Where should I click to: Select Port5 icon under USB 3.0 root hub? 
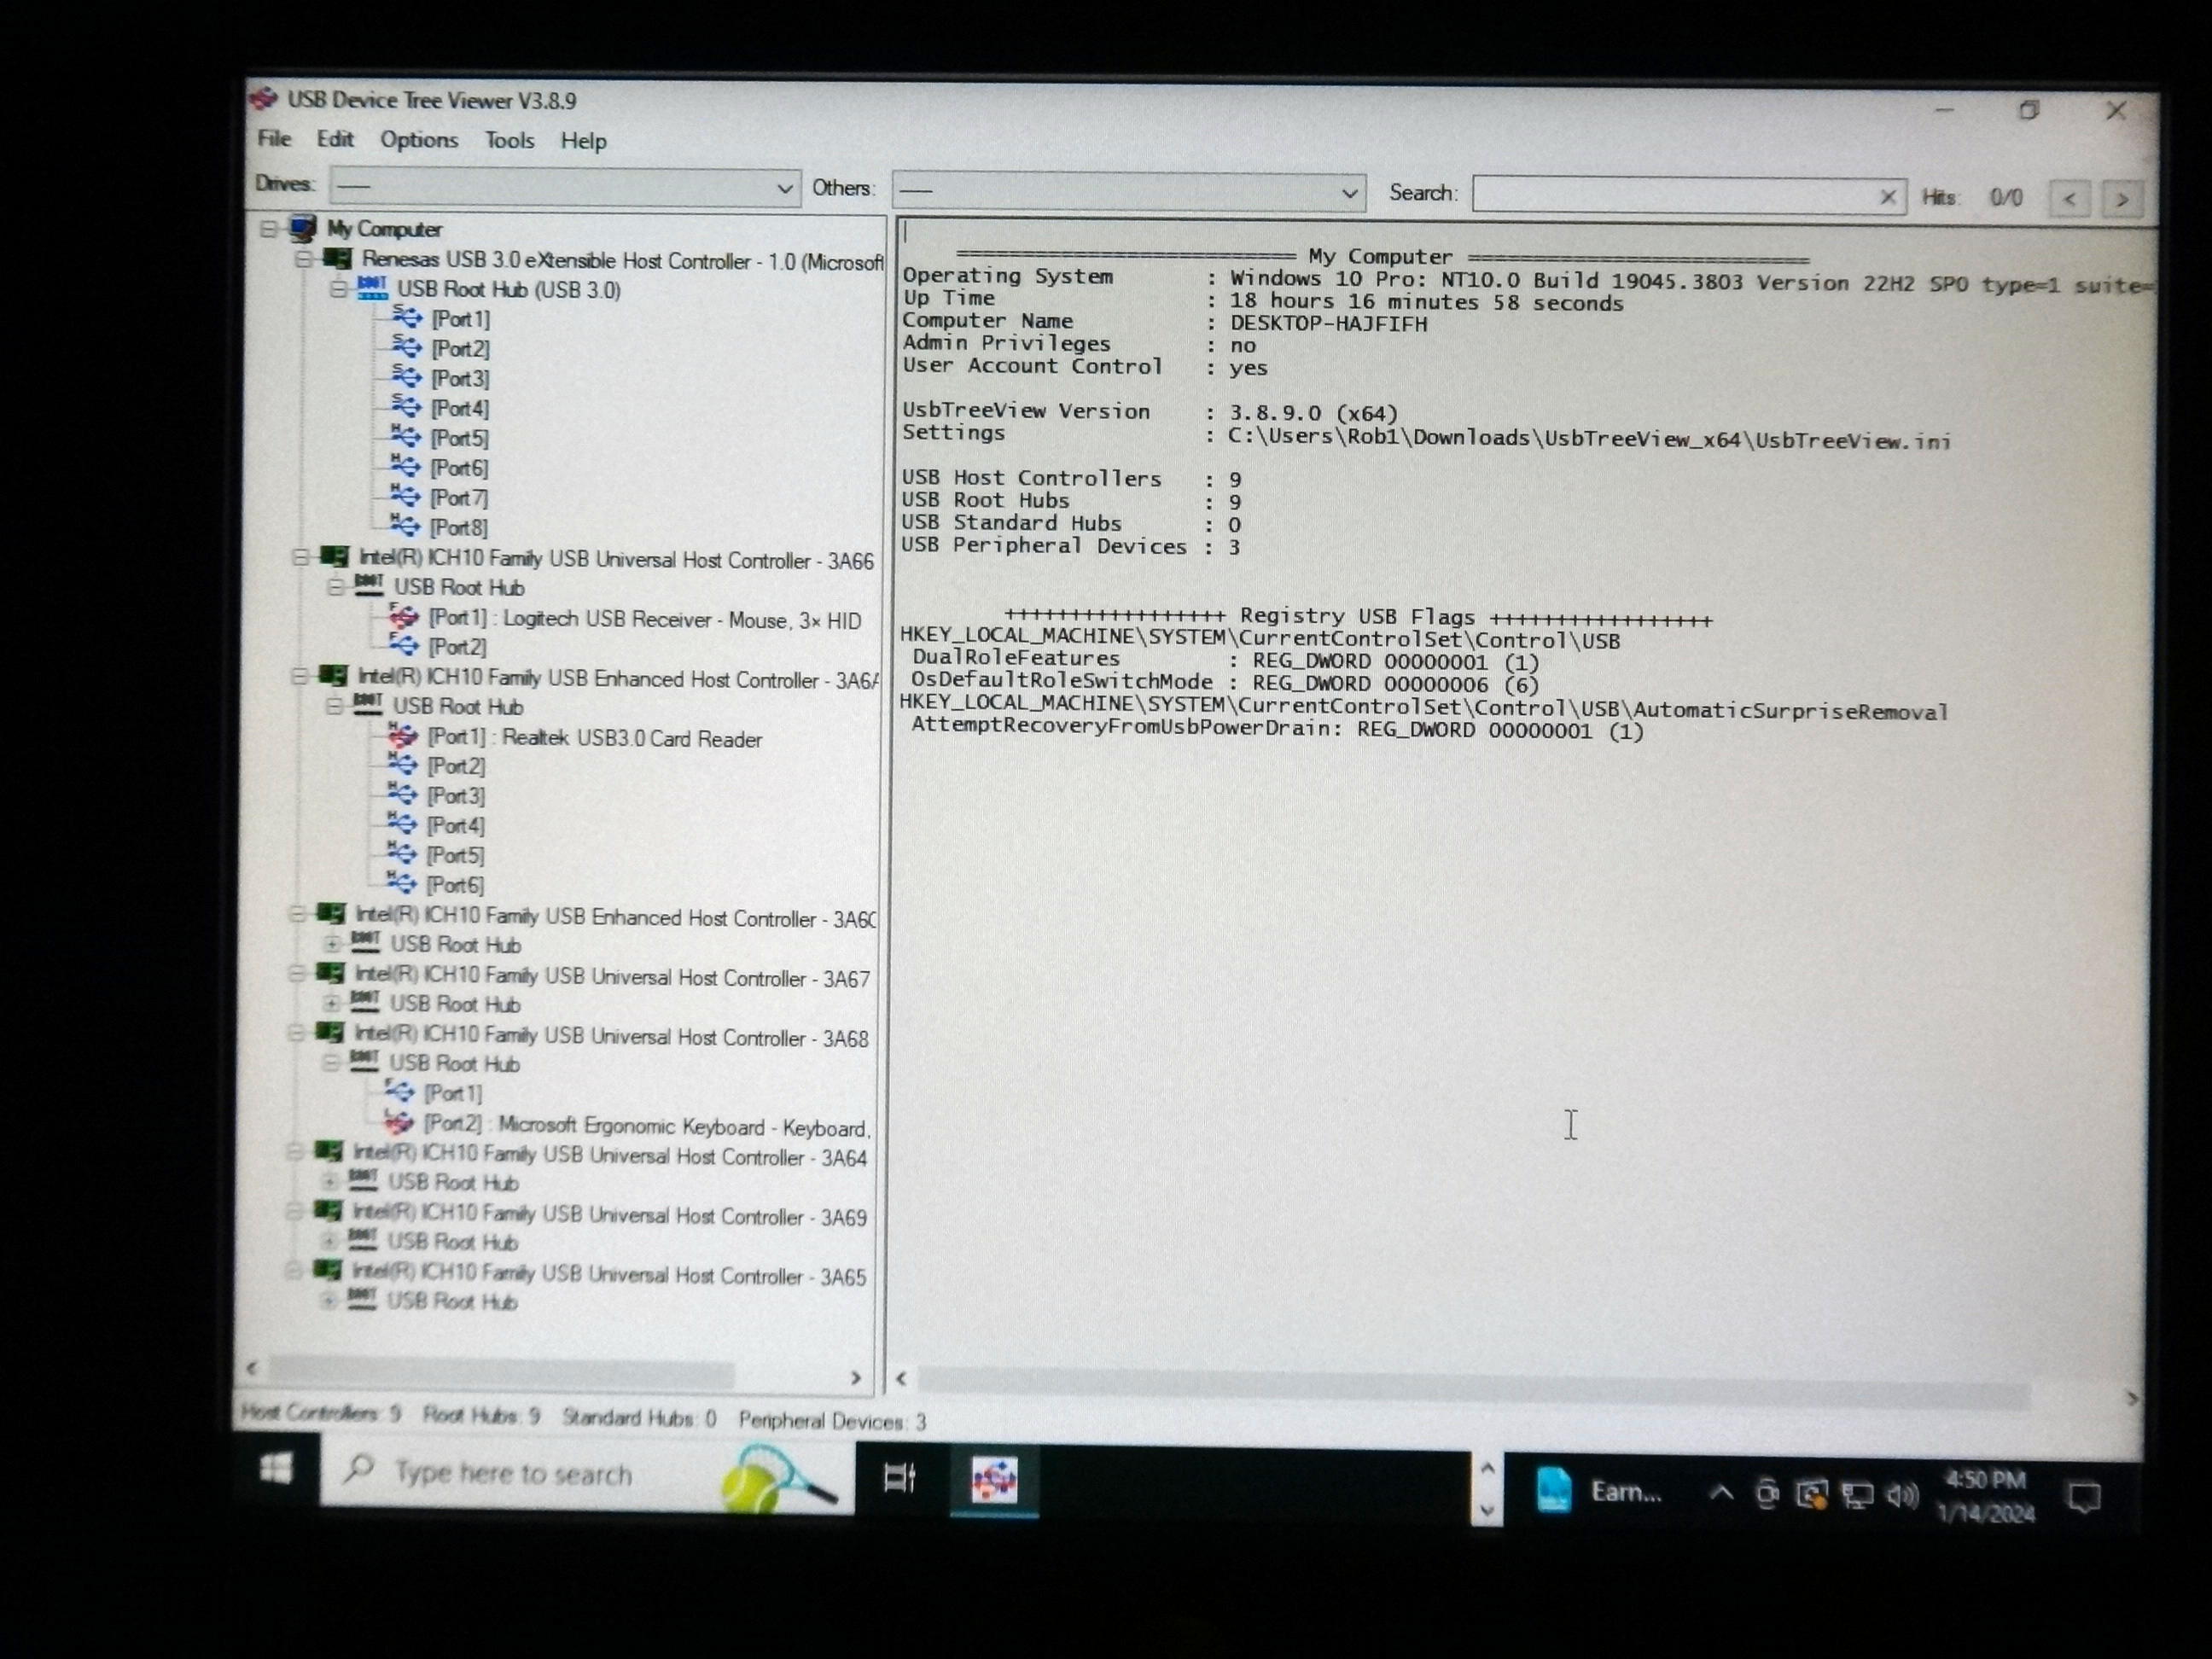405,436
